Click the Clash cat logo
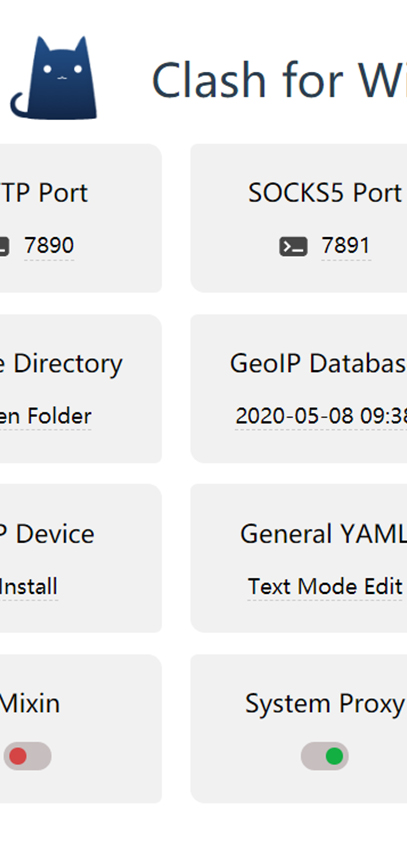This screenshot has width=407, height=867. (54, 77)
